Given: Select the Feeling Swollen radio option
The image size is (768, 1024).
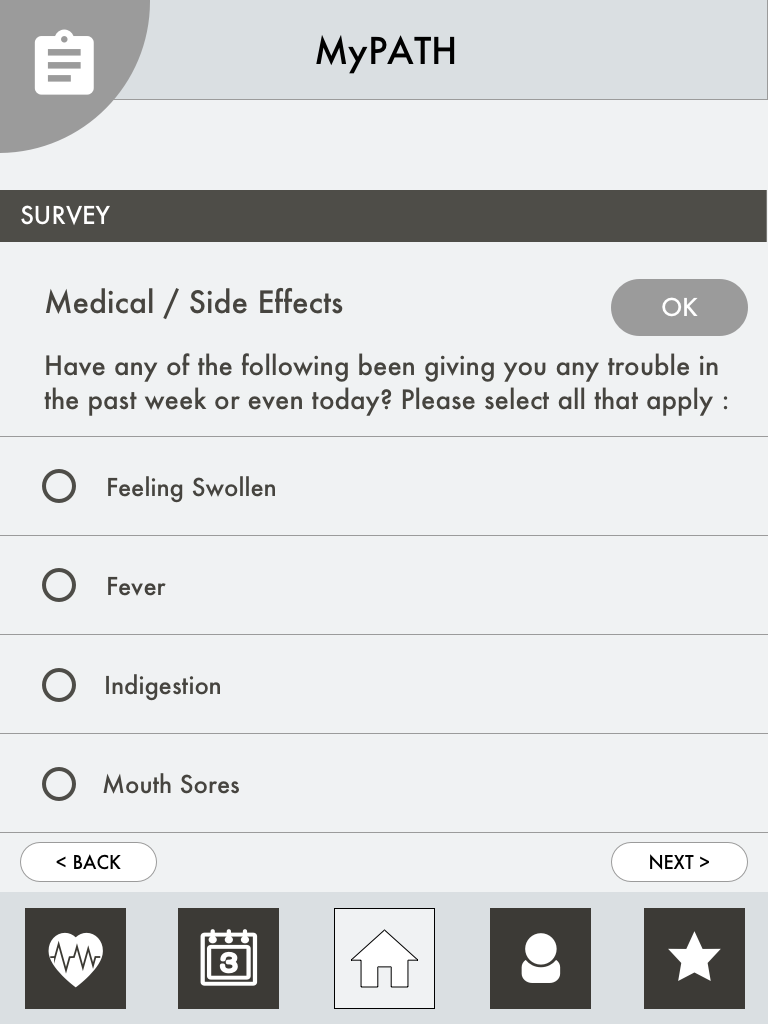Looking at the screenshot, I should [x=59, y=487].
